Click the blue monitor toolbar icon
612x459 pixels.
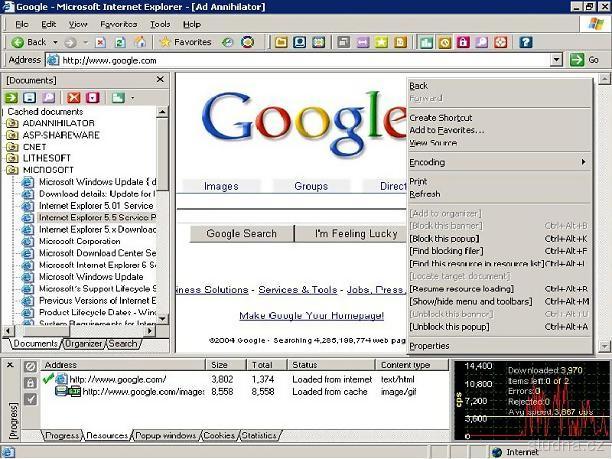coord(299,42)
